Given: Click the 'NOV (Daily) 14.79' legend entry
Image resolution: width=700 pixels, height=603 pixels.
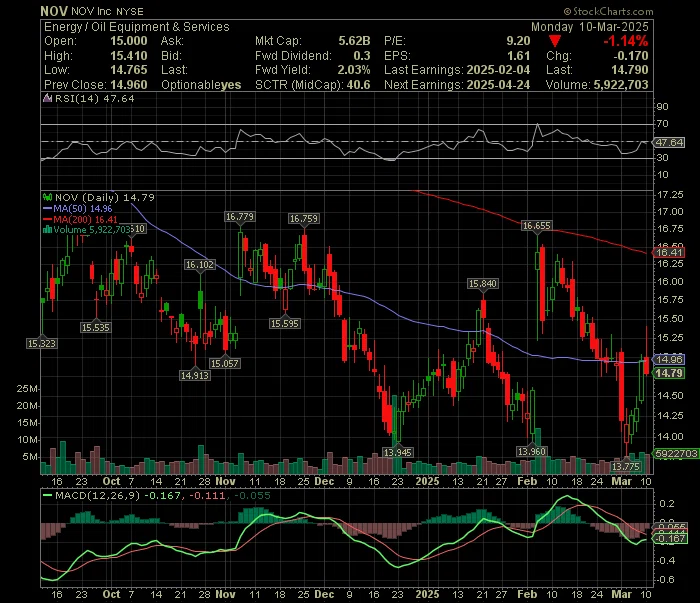Looking at the screenshot, I should point(105,197).
